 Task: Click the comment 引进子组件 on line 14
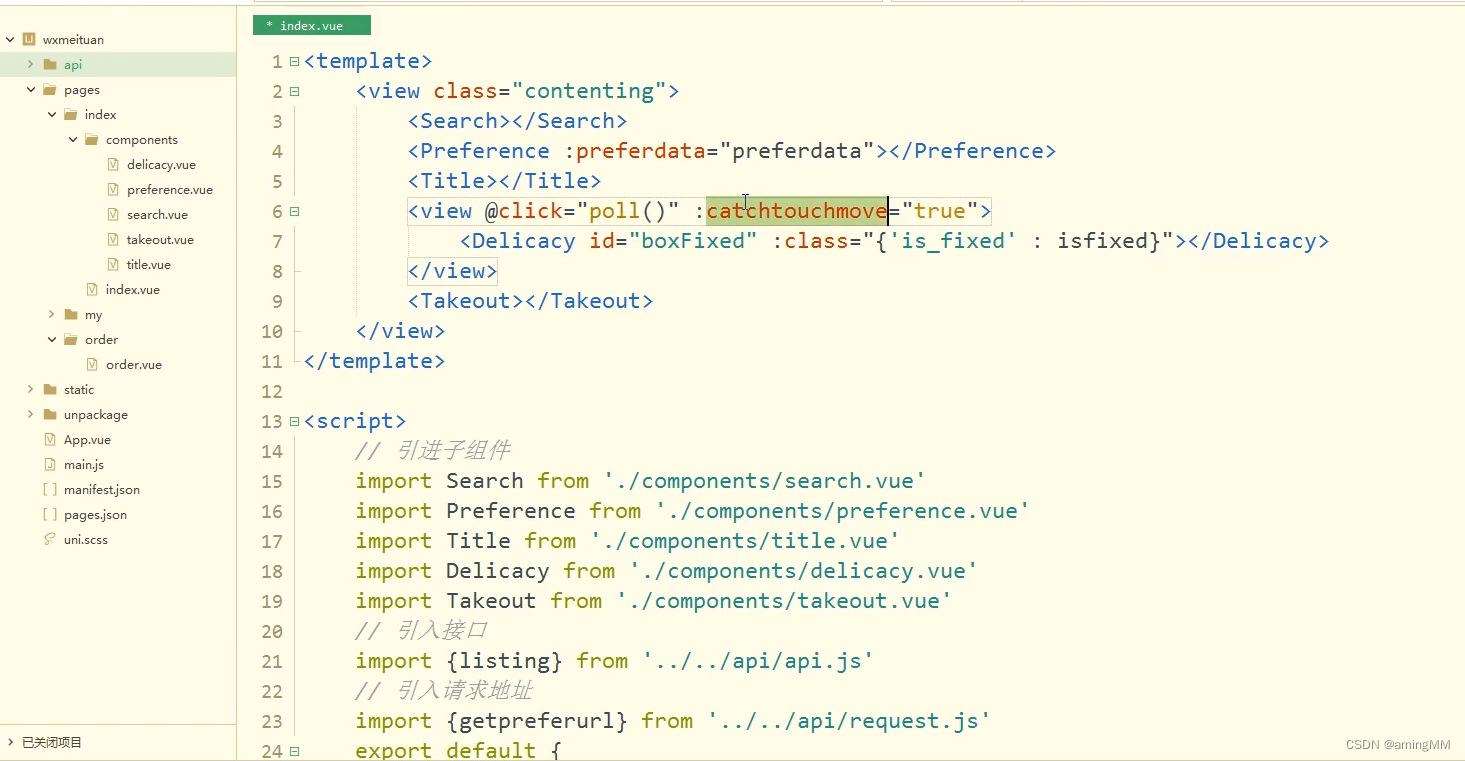point(453,451)
